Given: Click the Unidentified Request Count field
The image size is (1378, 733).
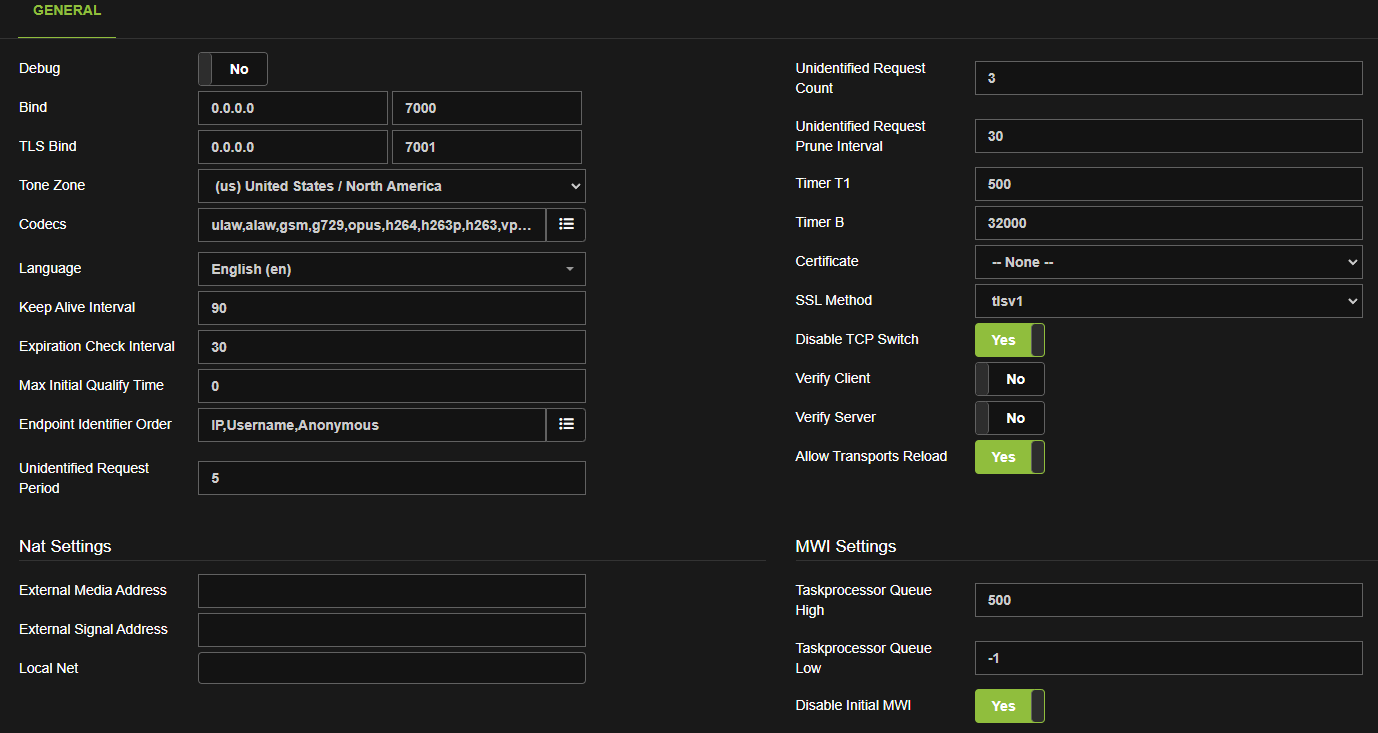Looking at the screenshot, I should 1169,78.
